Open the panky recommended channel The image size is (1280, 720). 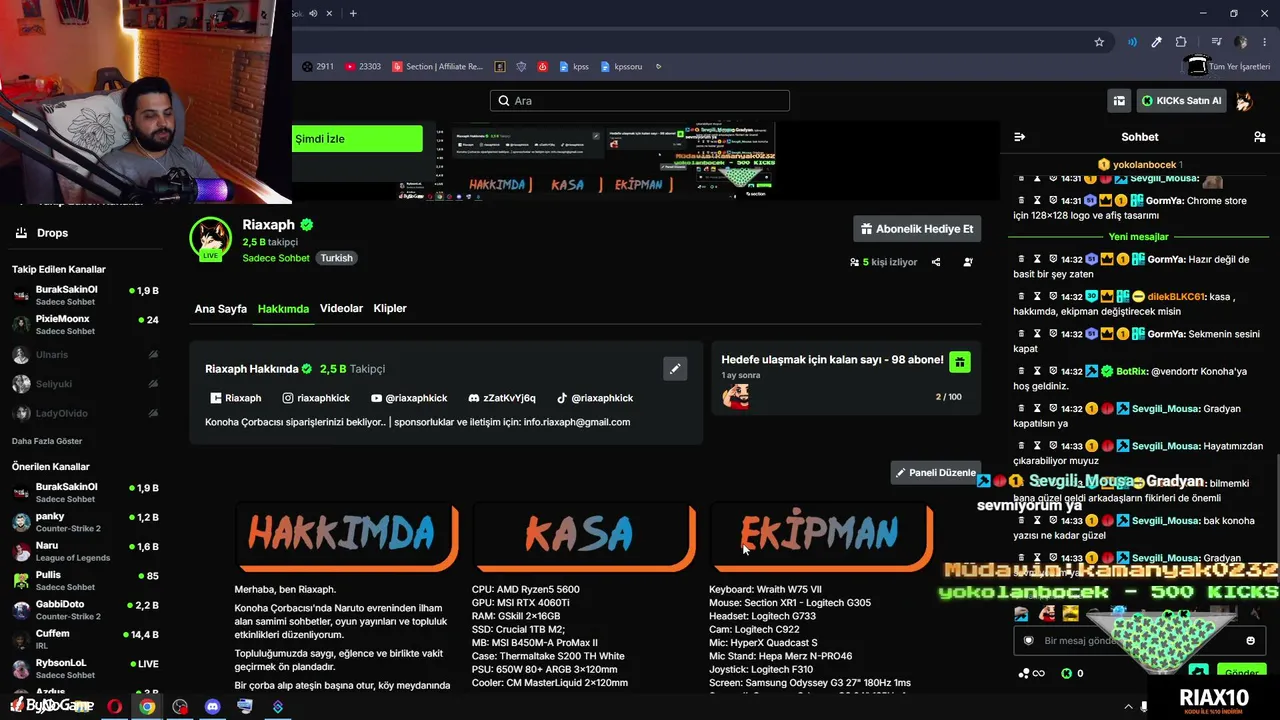click(86, 522)
